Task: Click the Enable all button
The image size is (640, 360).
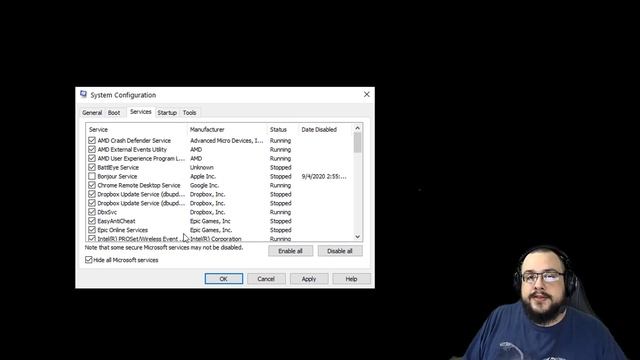Action: click(x=291, y=251)
